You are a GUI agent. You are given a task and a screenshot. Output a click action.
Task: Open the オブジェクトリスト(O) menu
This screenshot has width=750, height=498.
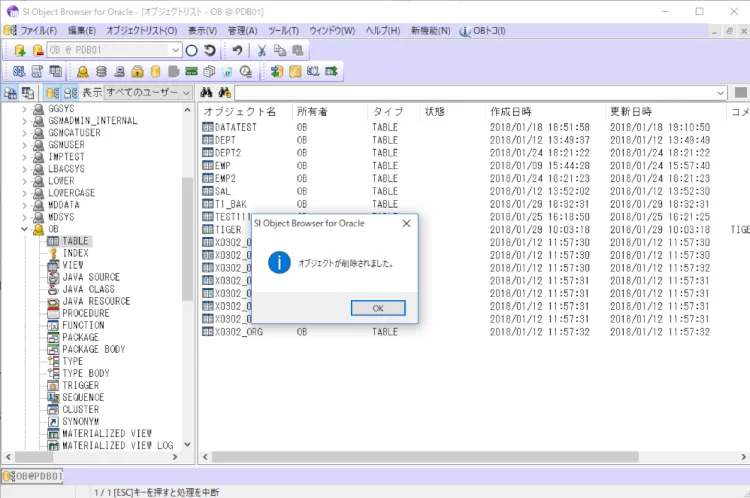[x=142, y=31]
